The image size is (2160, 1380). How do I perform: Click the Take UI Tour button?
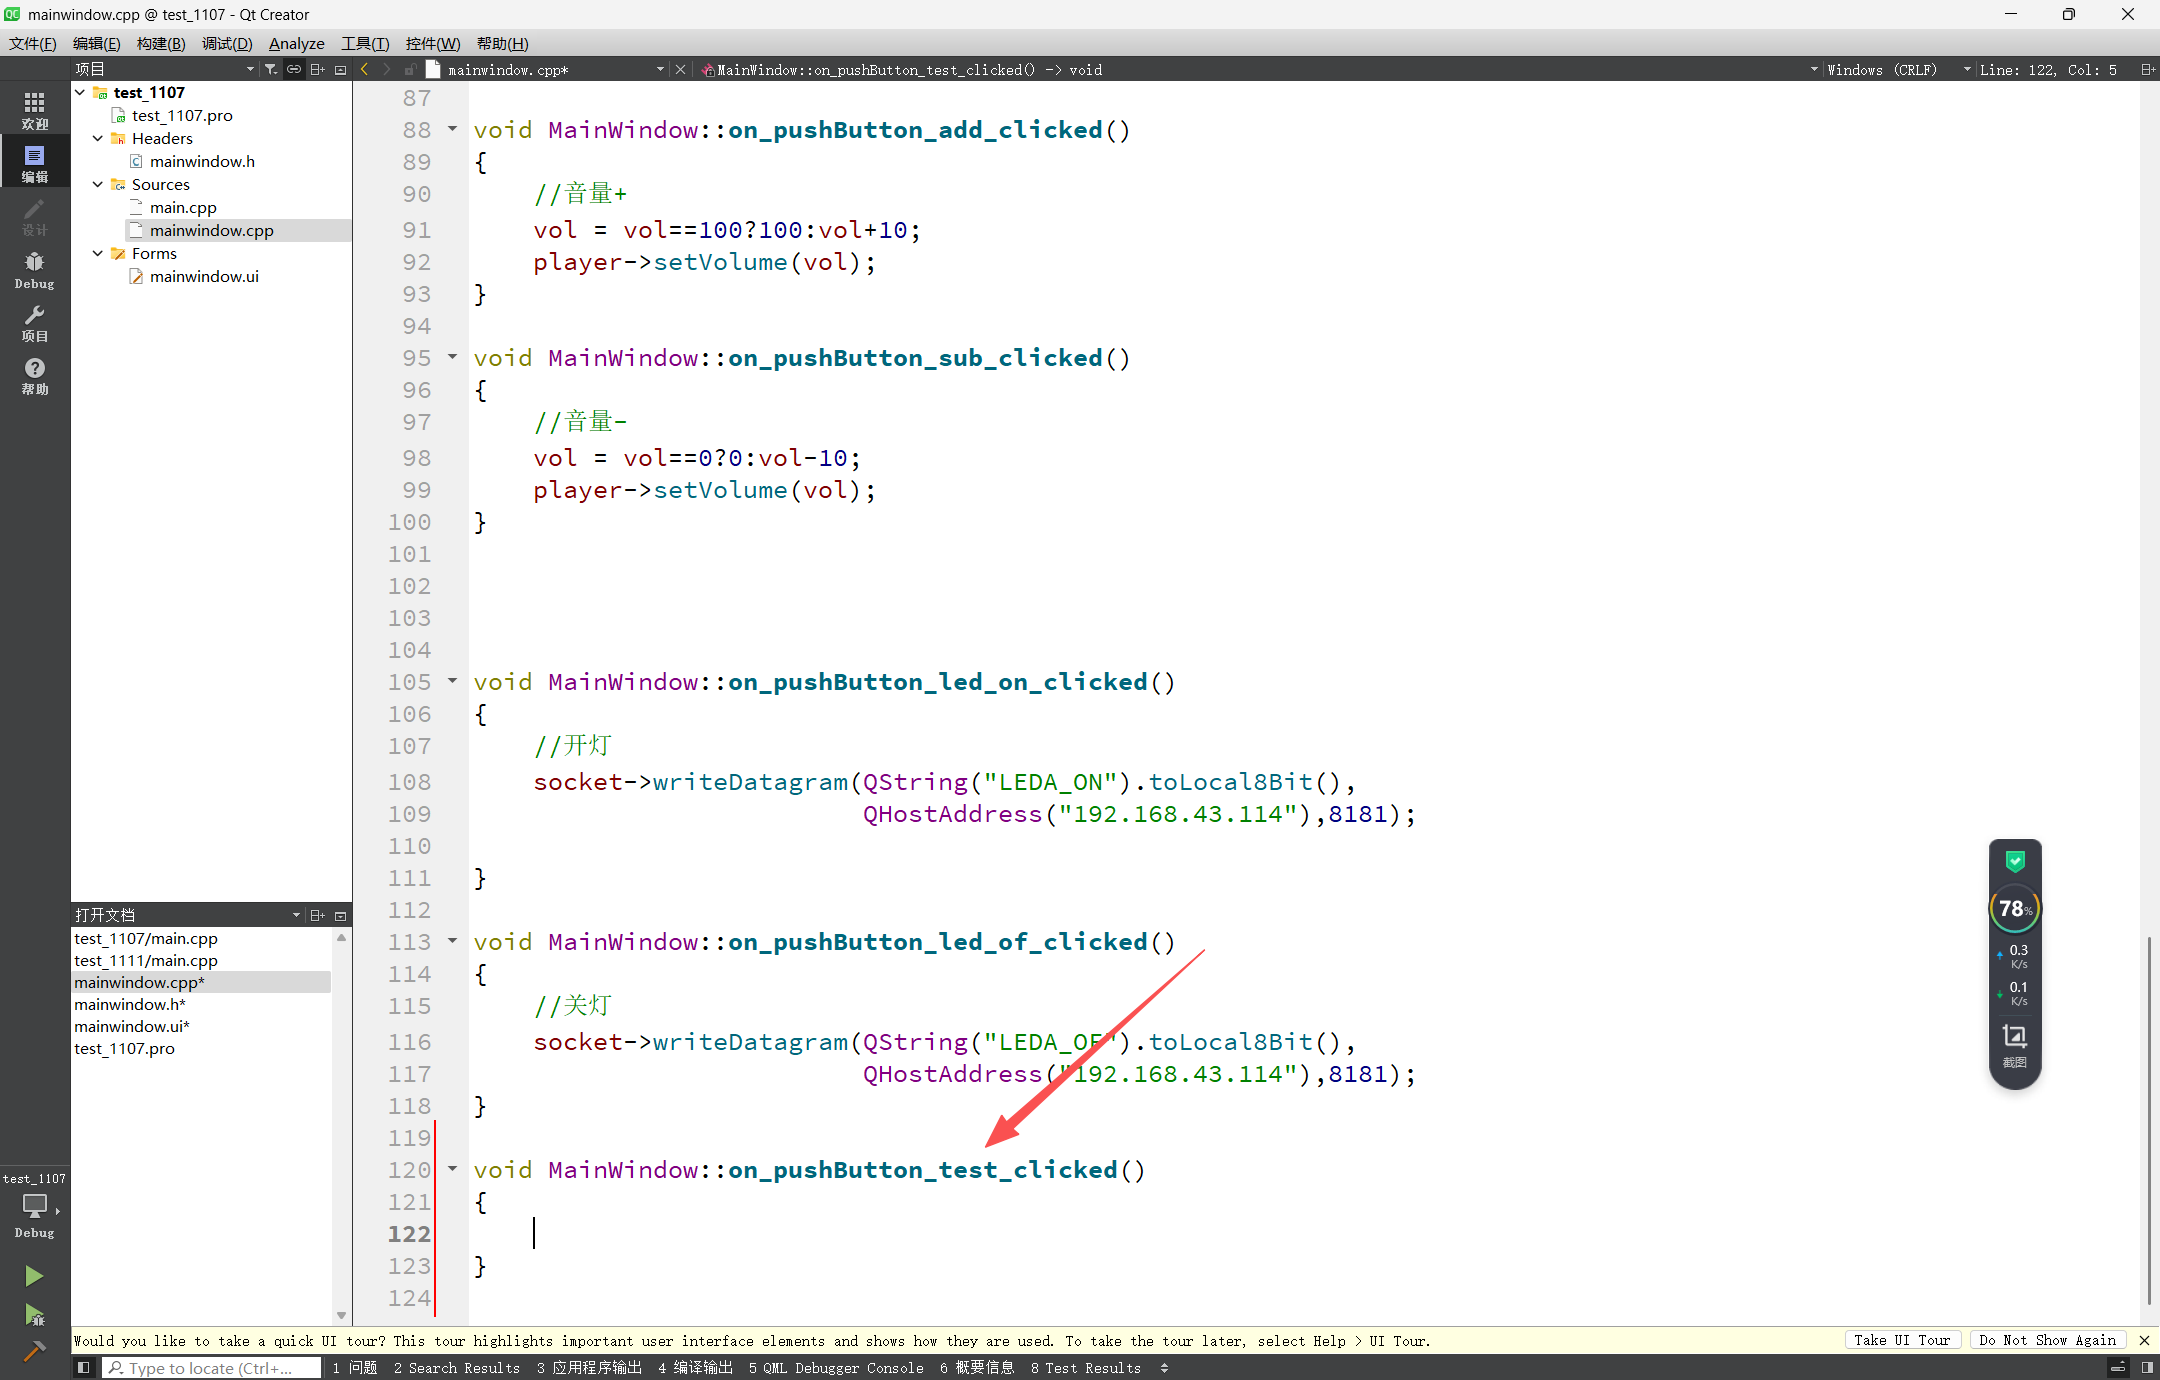coord(1901,1340)
